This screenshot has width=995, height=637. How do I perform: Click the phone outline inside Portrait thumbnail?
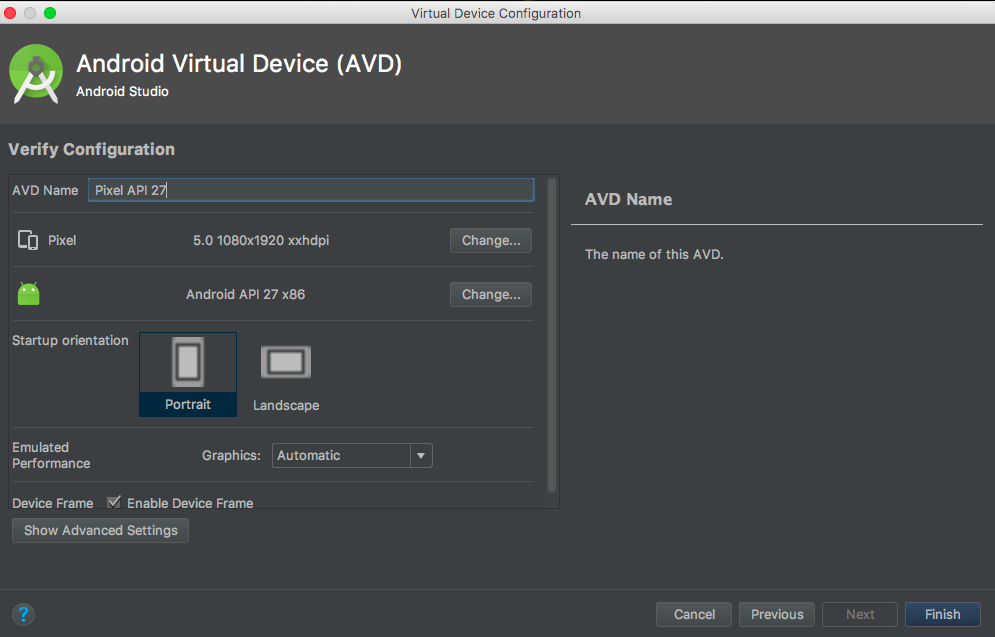click(188, 362)
